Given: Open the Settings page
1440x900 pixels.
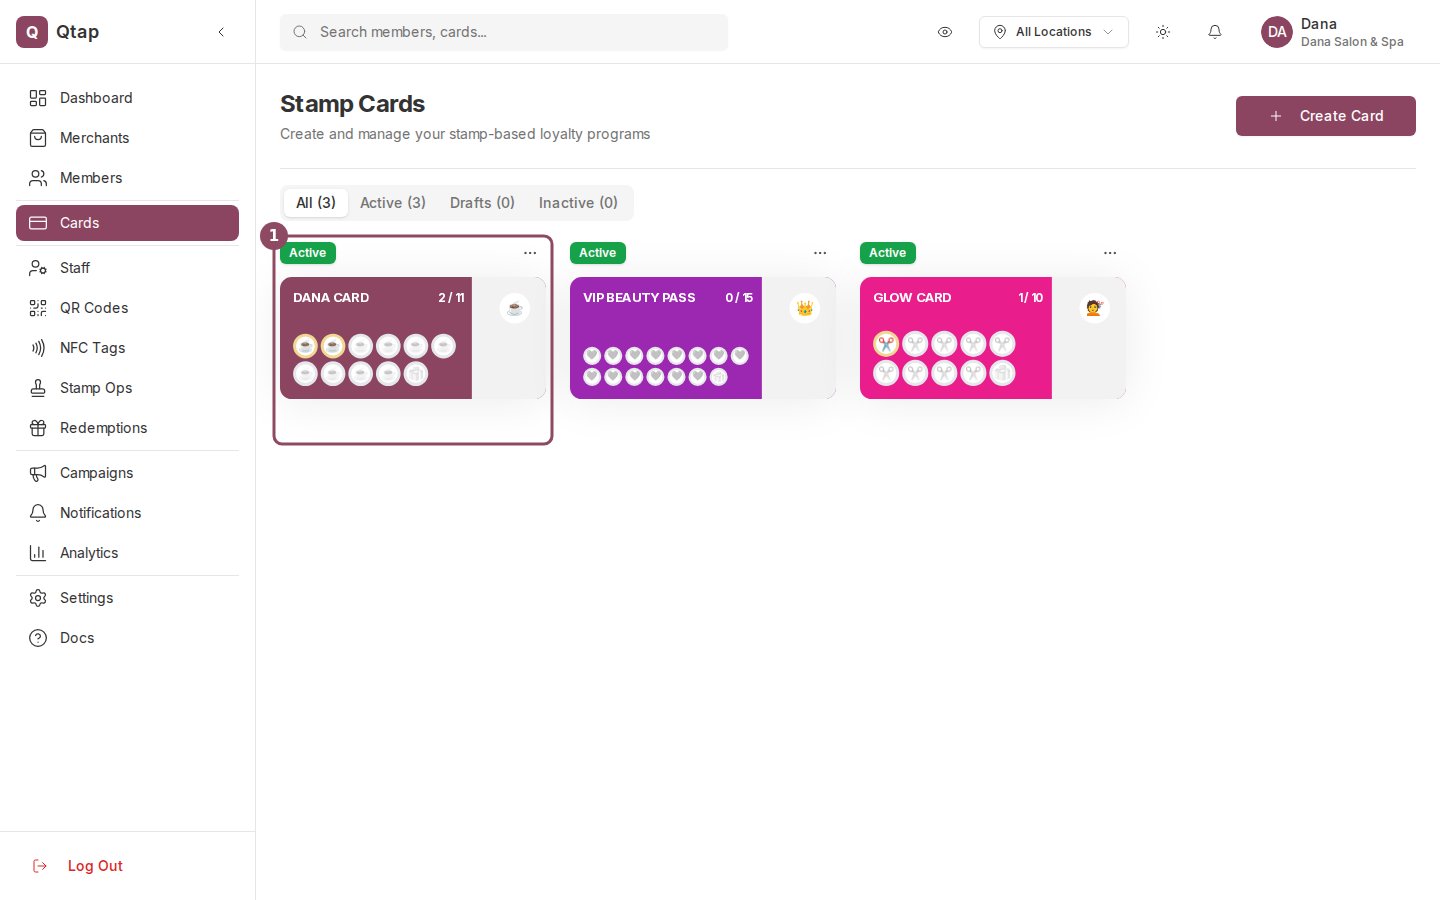Looking at the screenshot, I should pyautogui.click(x=127, y=598).
